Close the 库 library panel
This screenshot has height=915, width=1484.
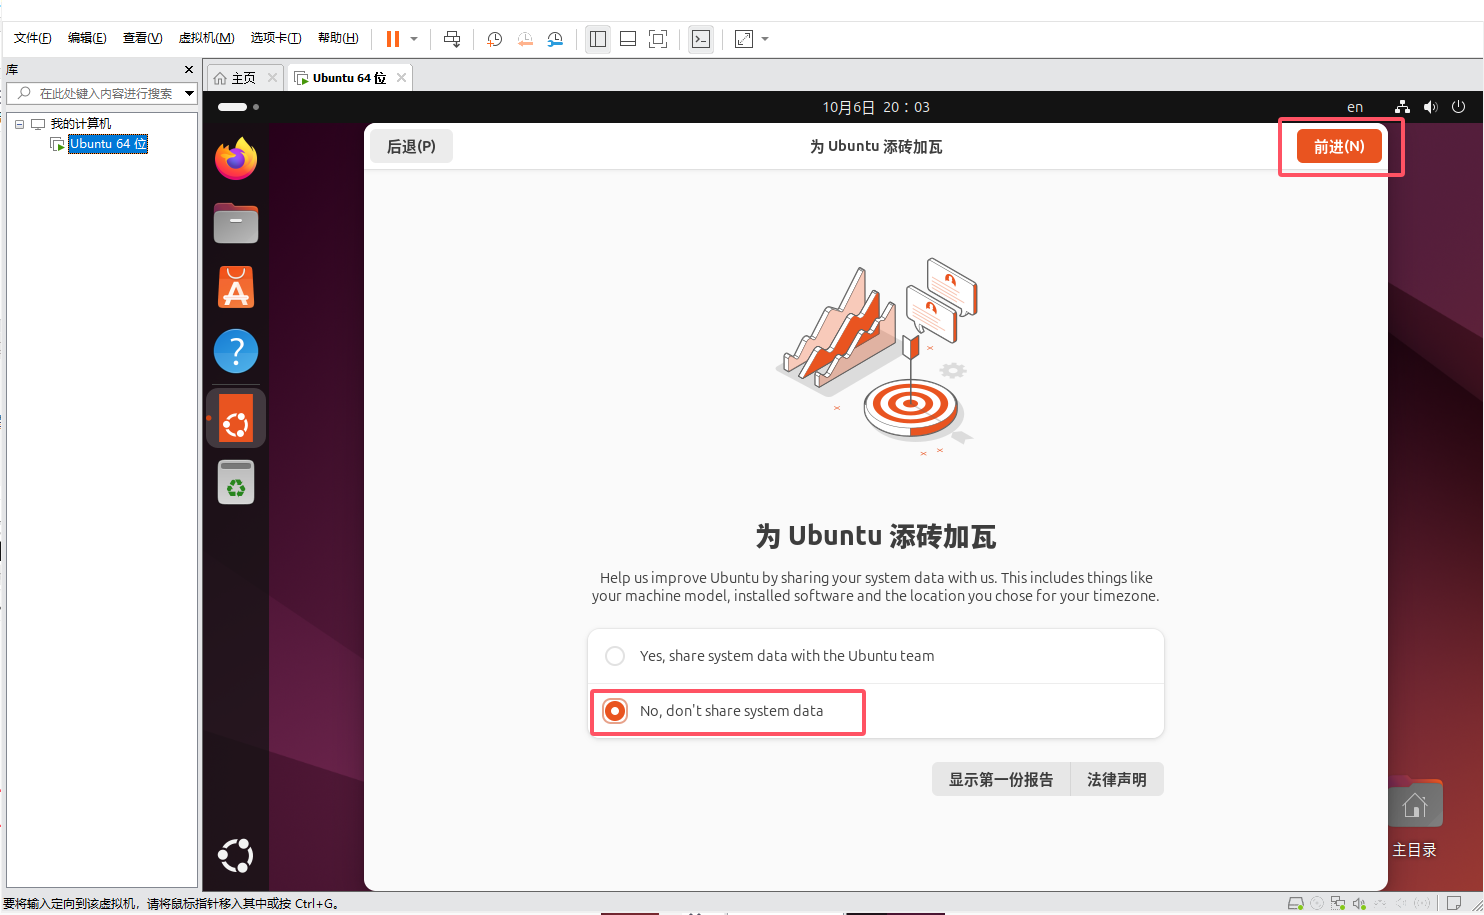point(189,70)
